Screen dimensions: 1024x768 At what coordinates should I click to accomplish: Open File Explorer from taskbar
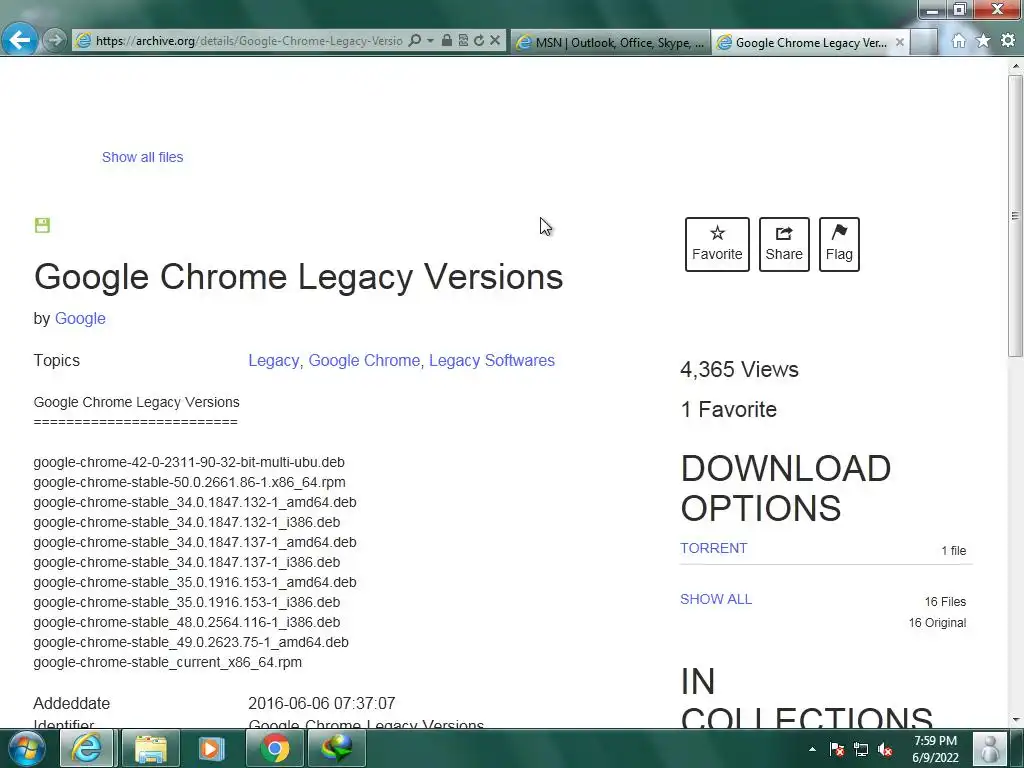point(151,748)
